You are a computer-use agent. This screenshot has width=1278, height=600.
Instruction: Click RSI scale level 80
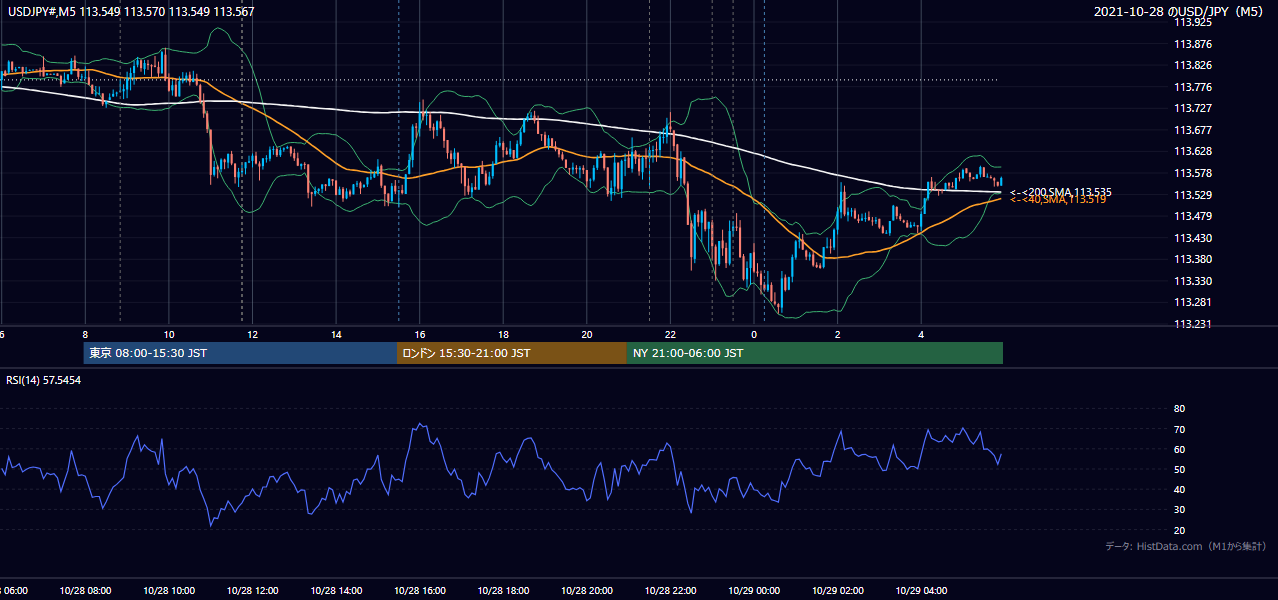pos(1179,409)
